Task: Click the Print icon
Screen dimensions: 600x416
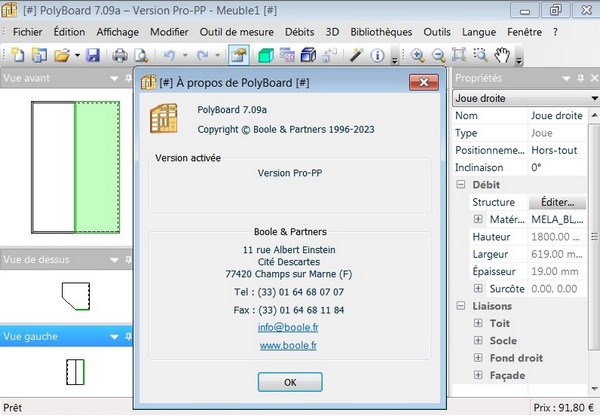Action: (120, 55)
